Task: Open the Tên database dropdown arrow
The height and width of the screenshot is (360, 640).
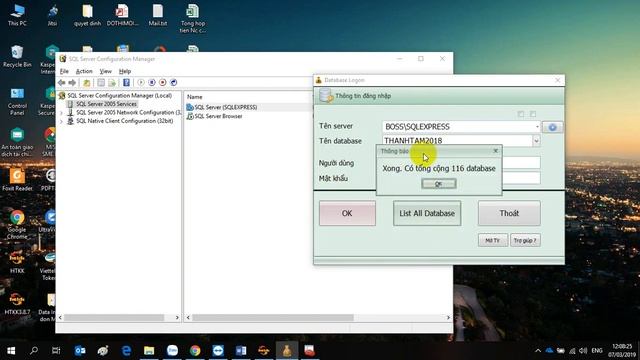Action: [x=536, y=141]
